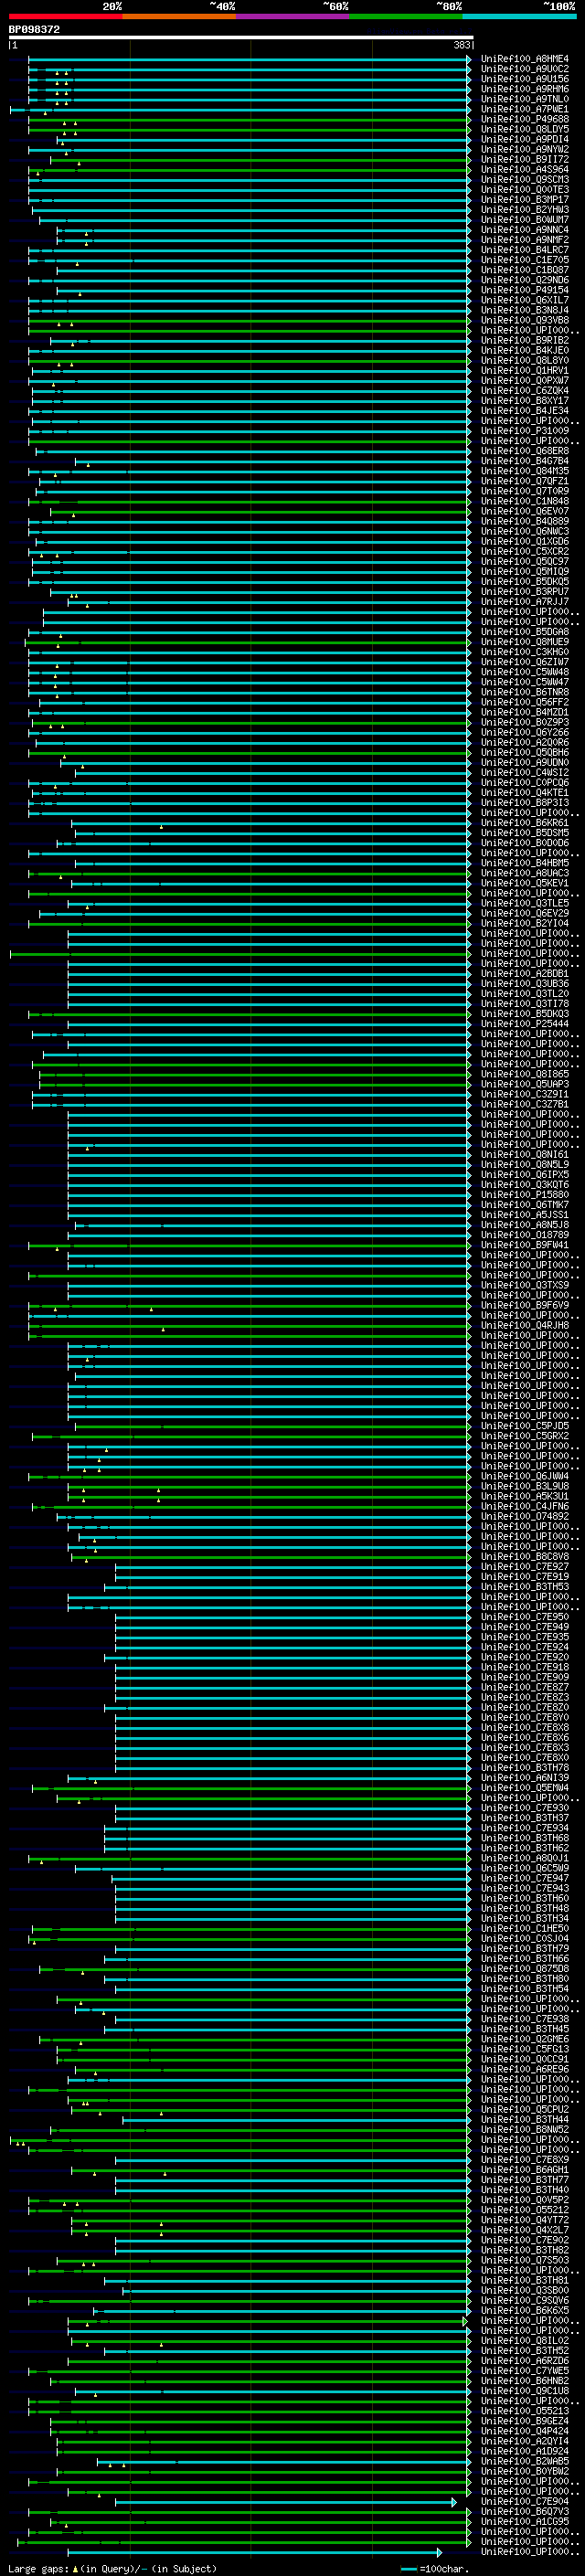Select the UniRef100_Q875D8 label

point(525,1969)
